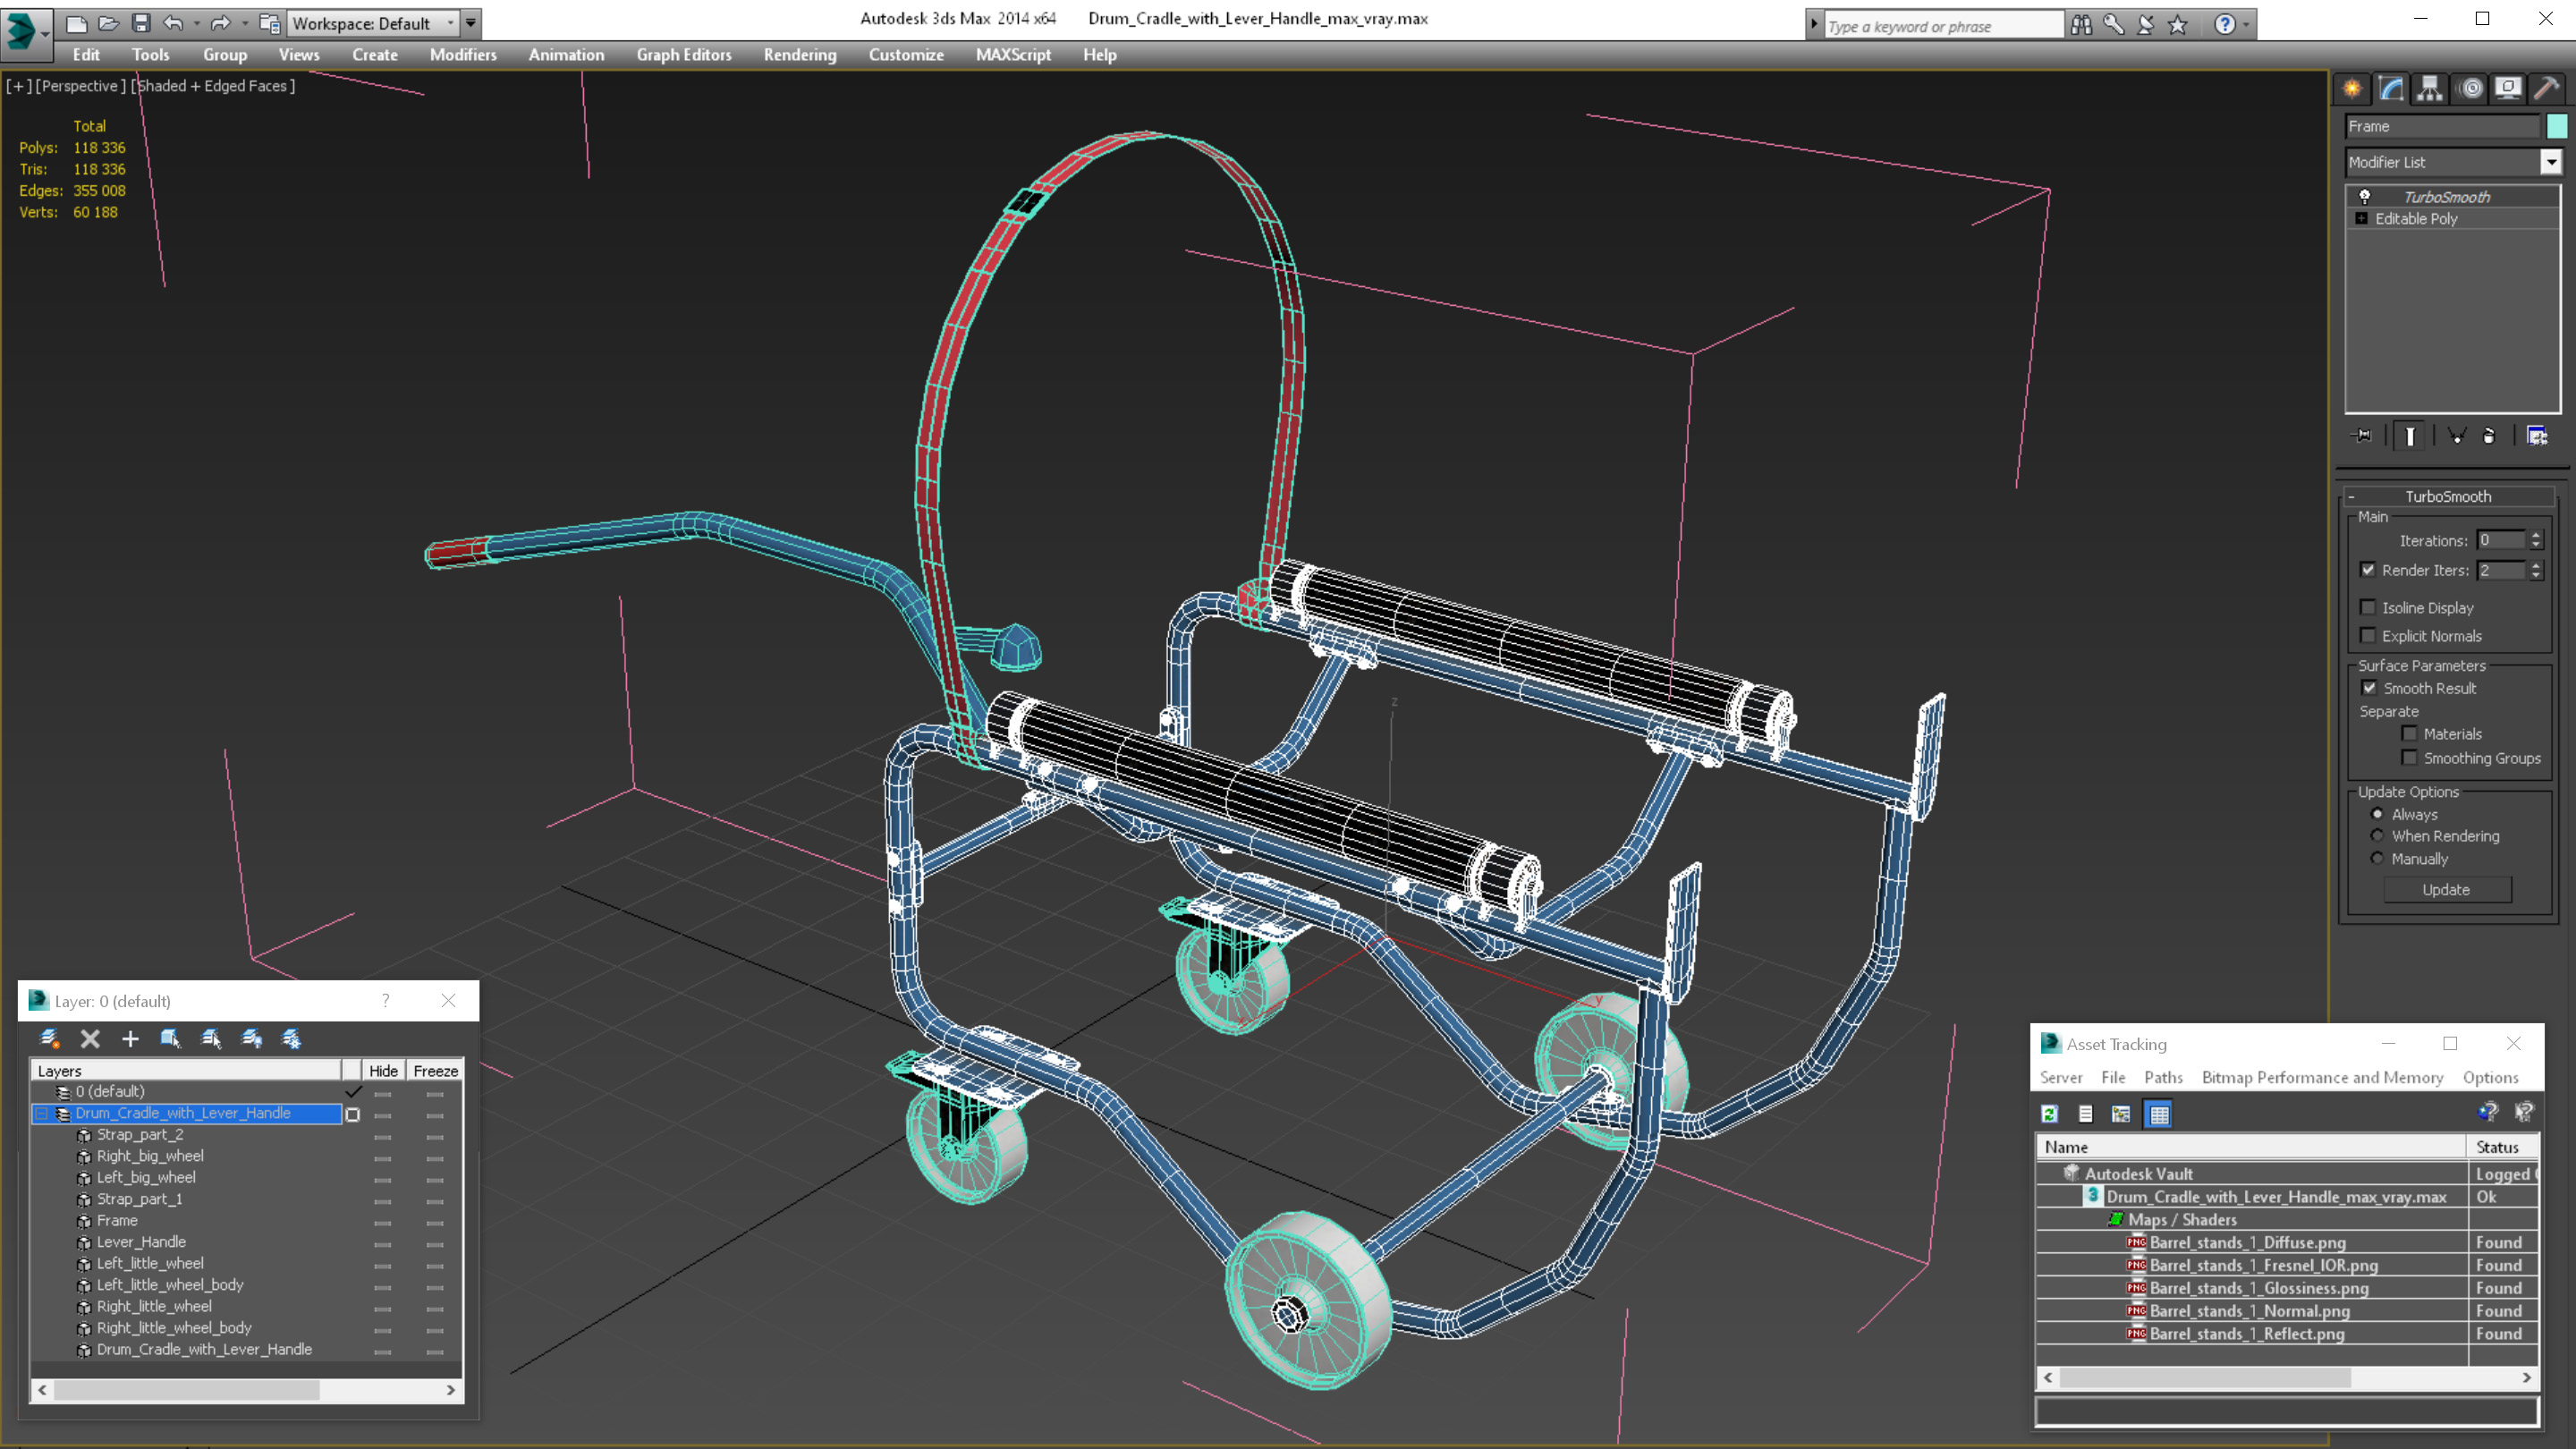Expand Editable Poly plus in modifier stack
This screenshot has width=2576, height=1449.
tap(2362, 218)
